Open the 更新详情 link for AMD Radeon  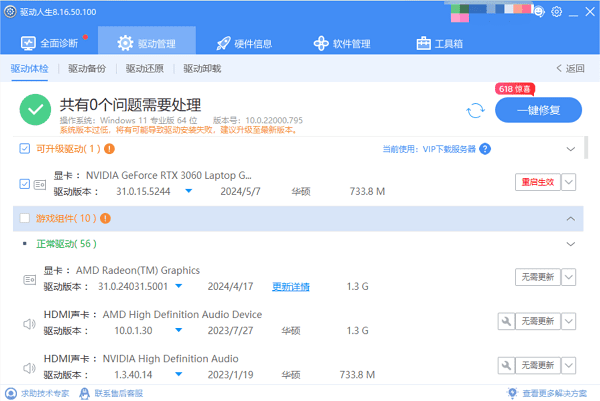(291, 287)
